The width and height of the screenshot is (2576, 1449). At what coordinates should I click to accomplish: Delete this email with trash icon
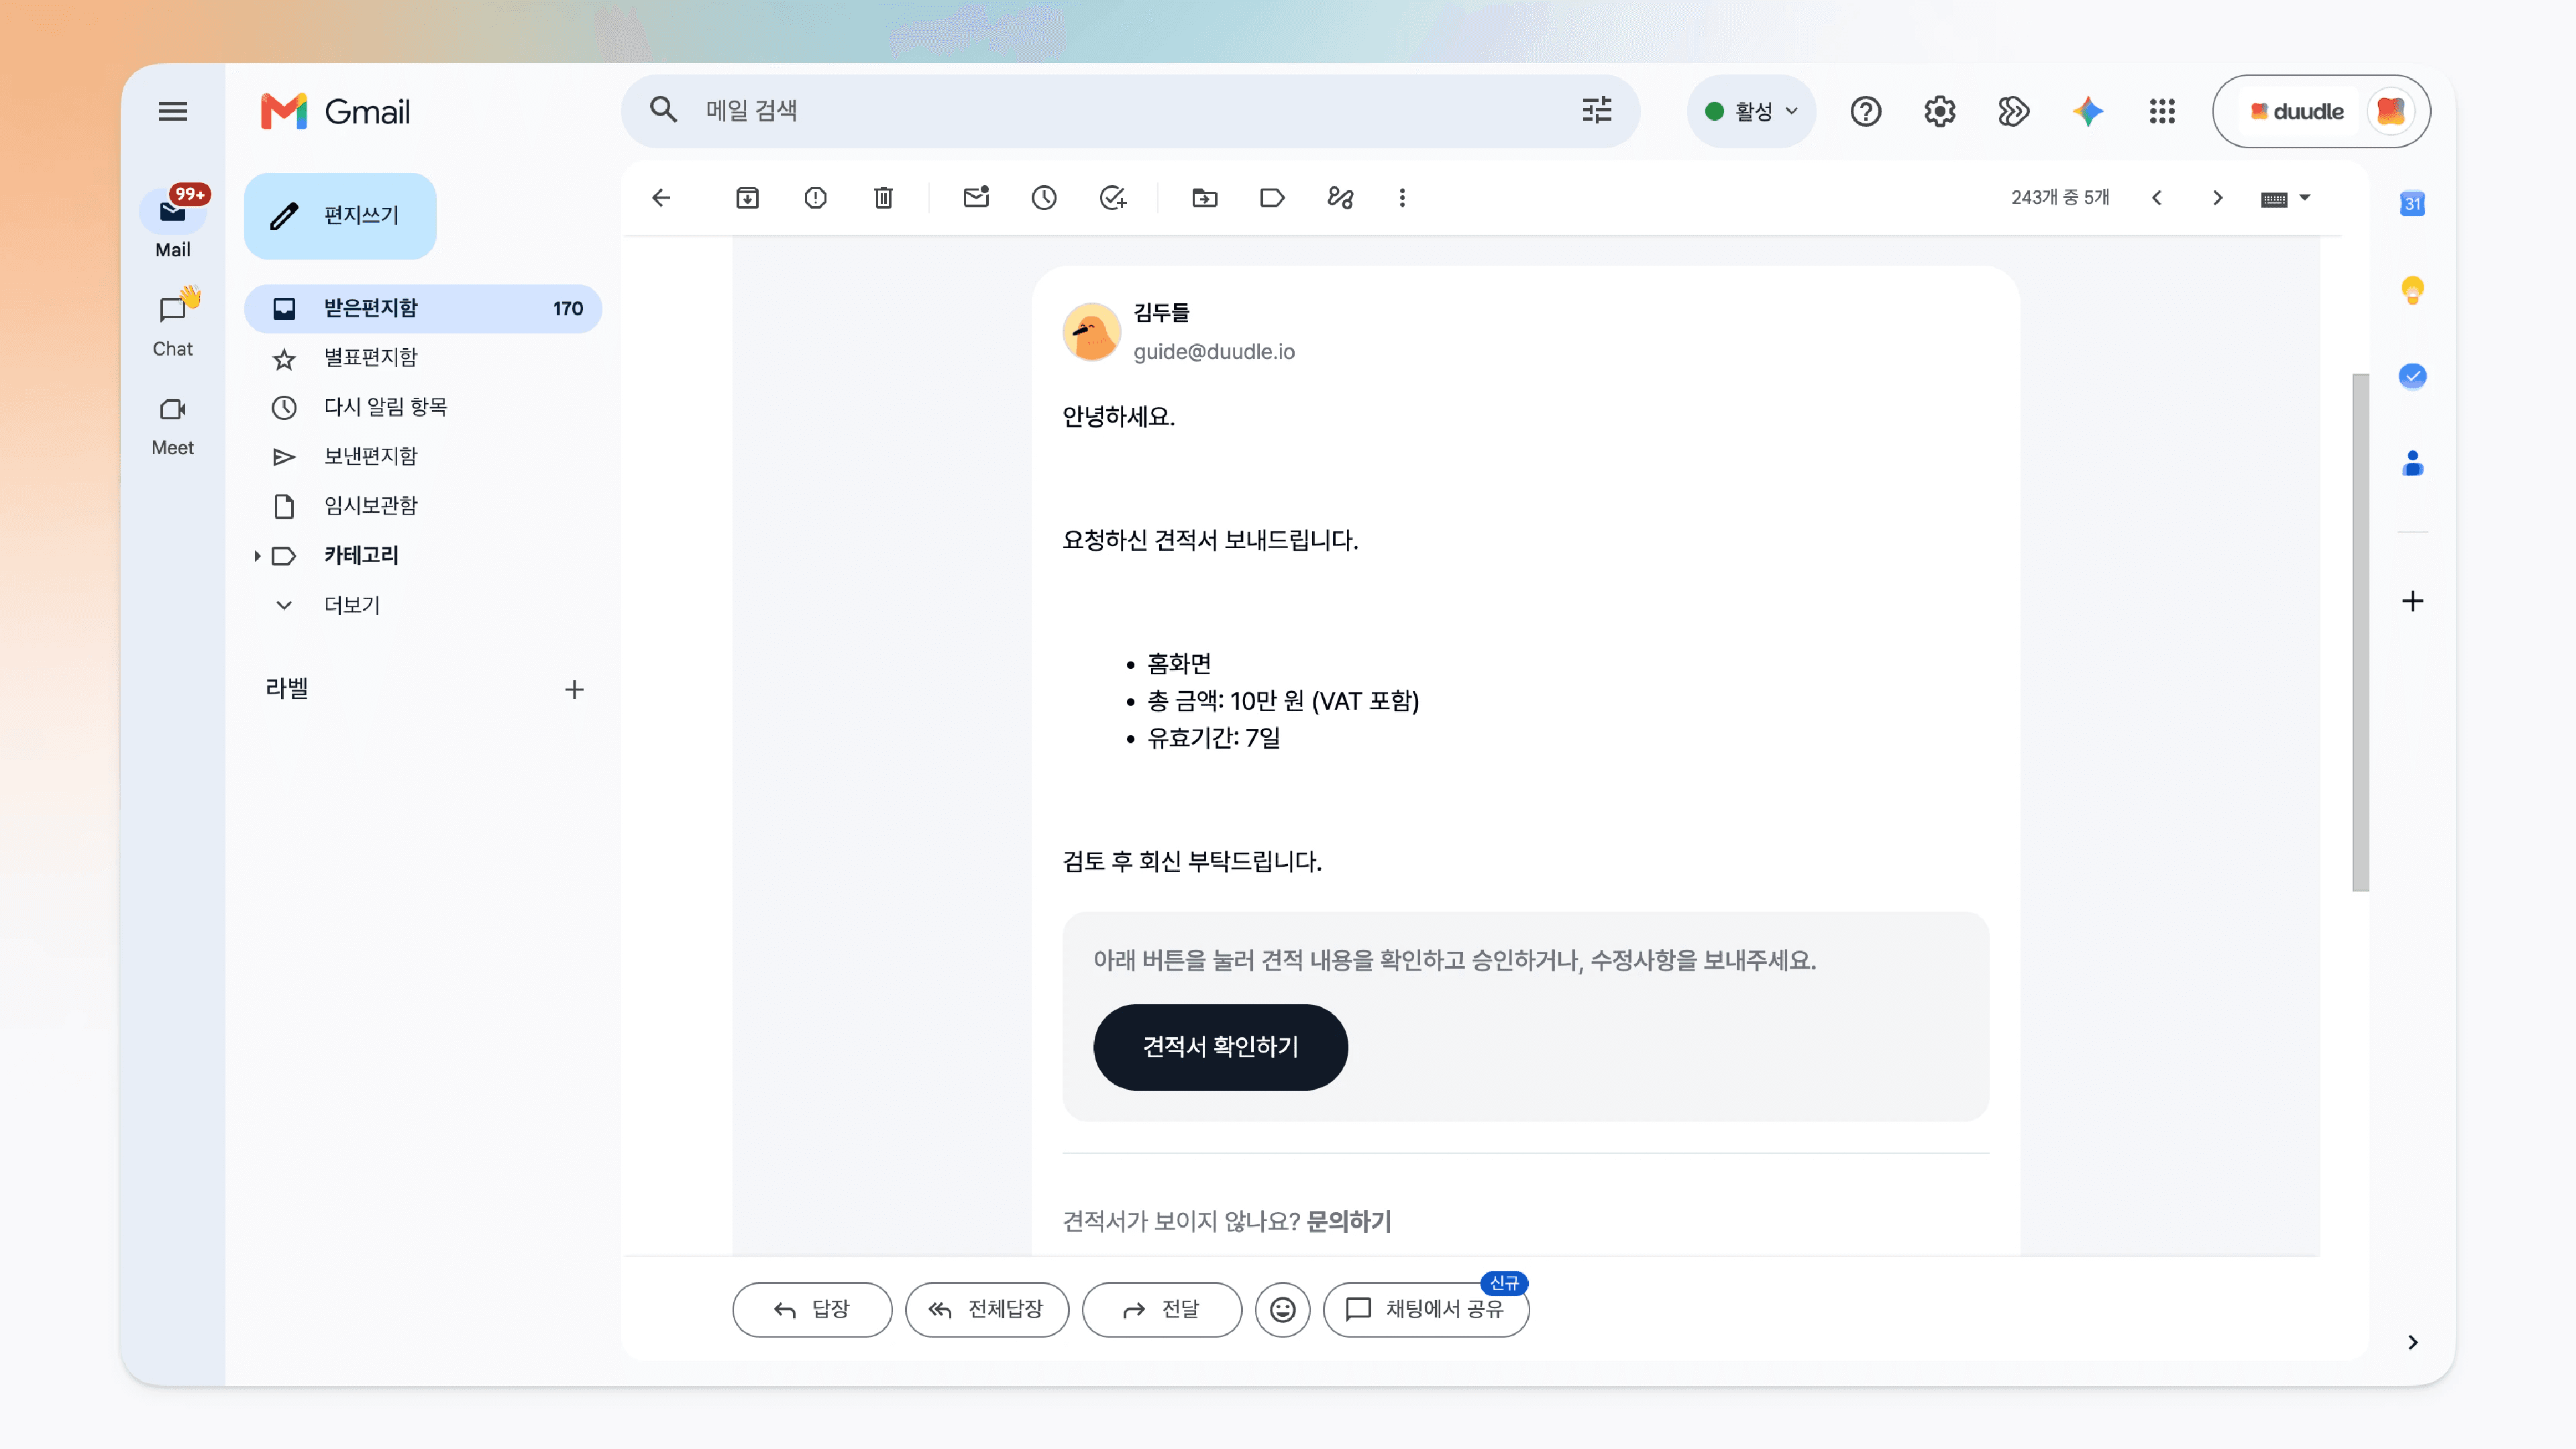pyautogui.click(x=883, y=198)
